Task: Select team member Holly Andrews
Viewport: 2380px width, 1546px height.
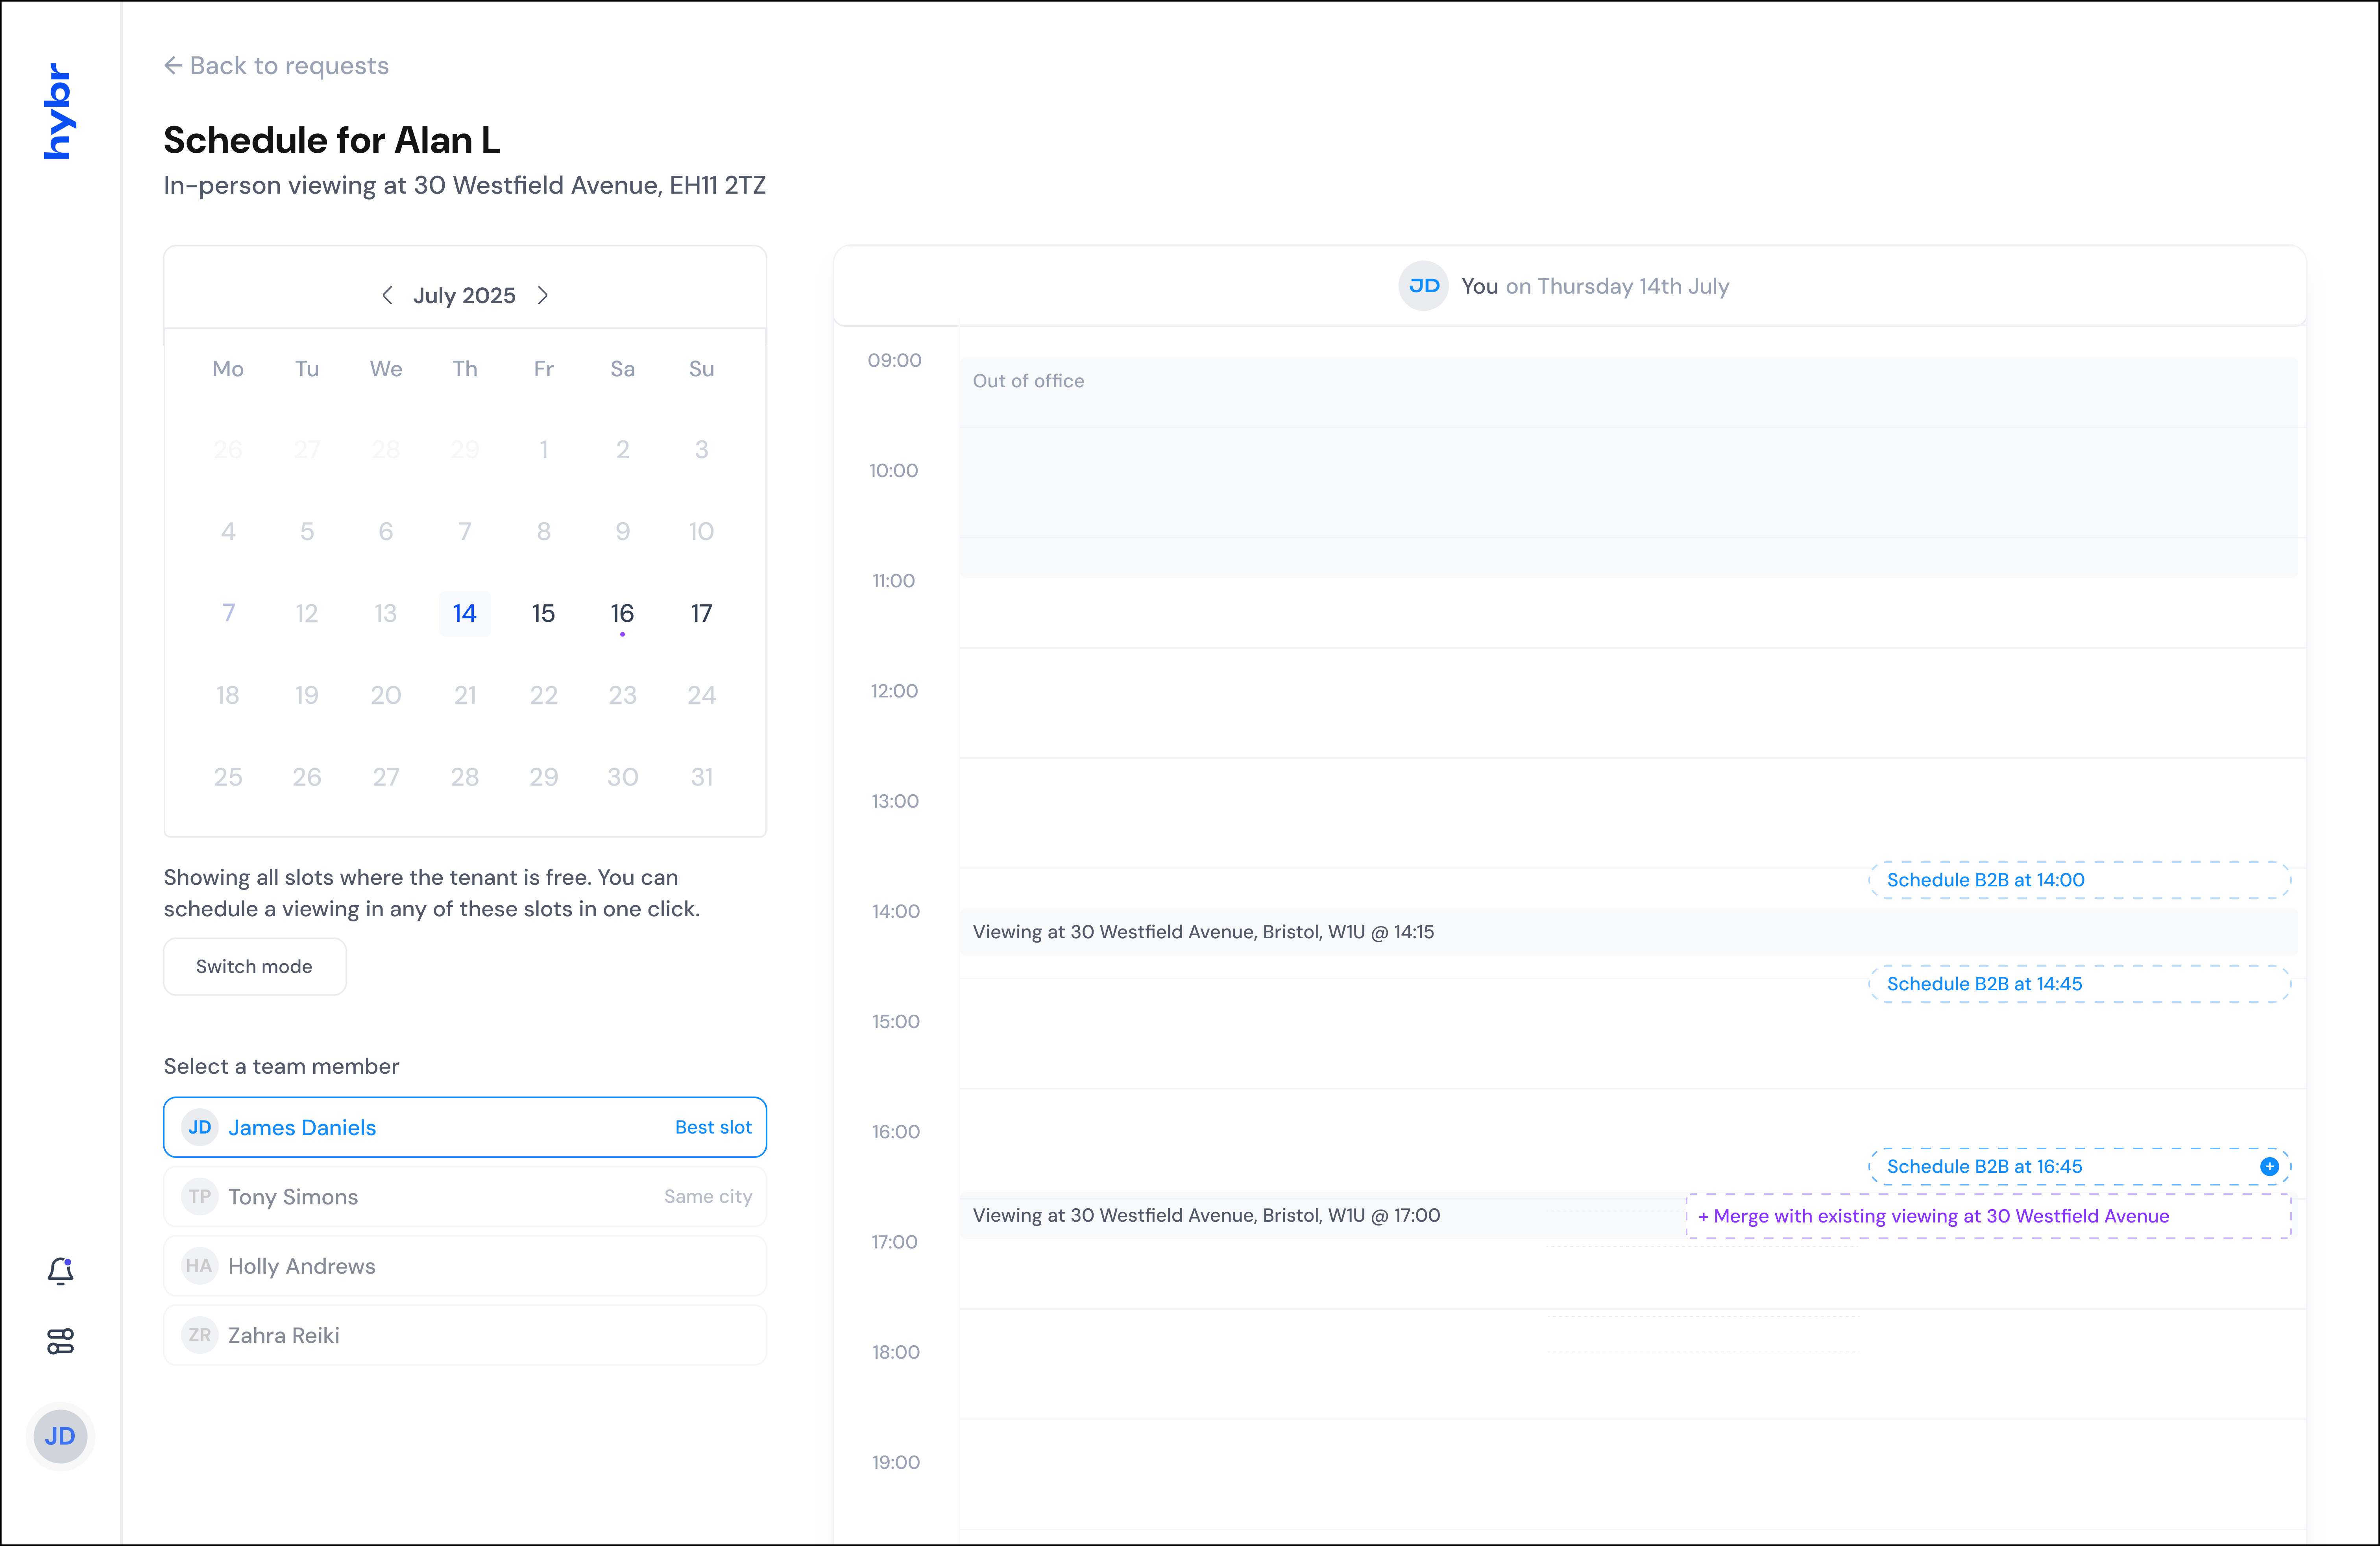Action: click(465, 1266)
